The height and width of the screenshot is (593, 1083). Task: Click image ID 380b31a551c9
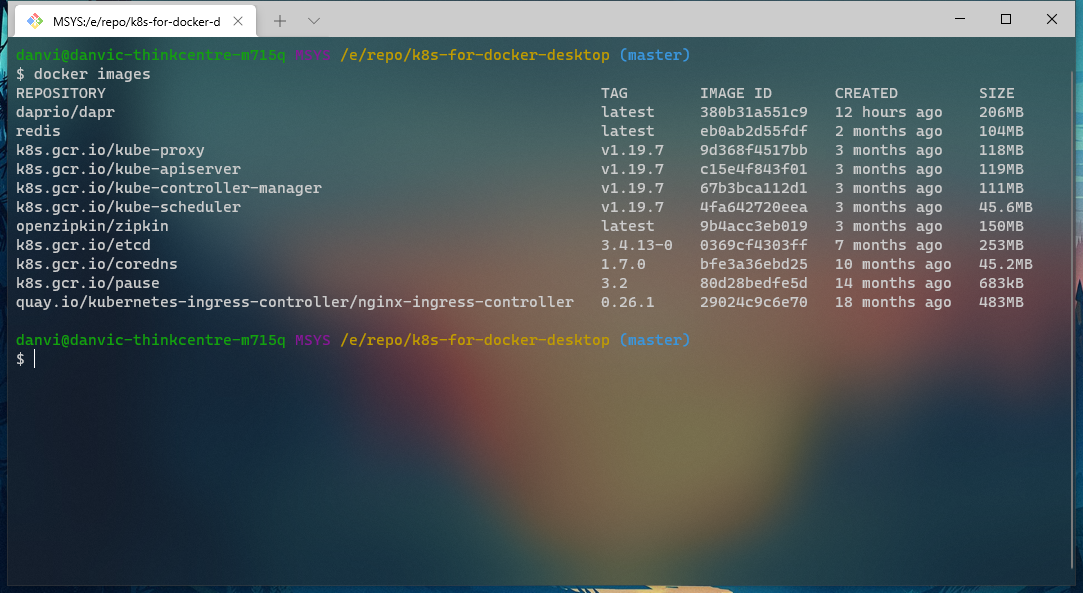[x=754, y=112]
